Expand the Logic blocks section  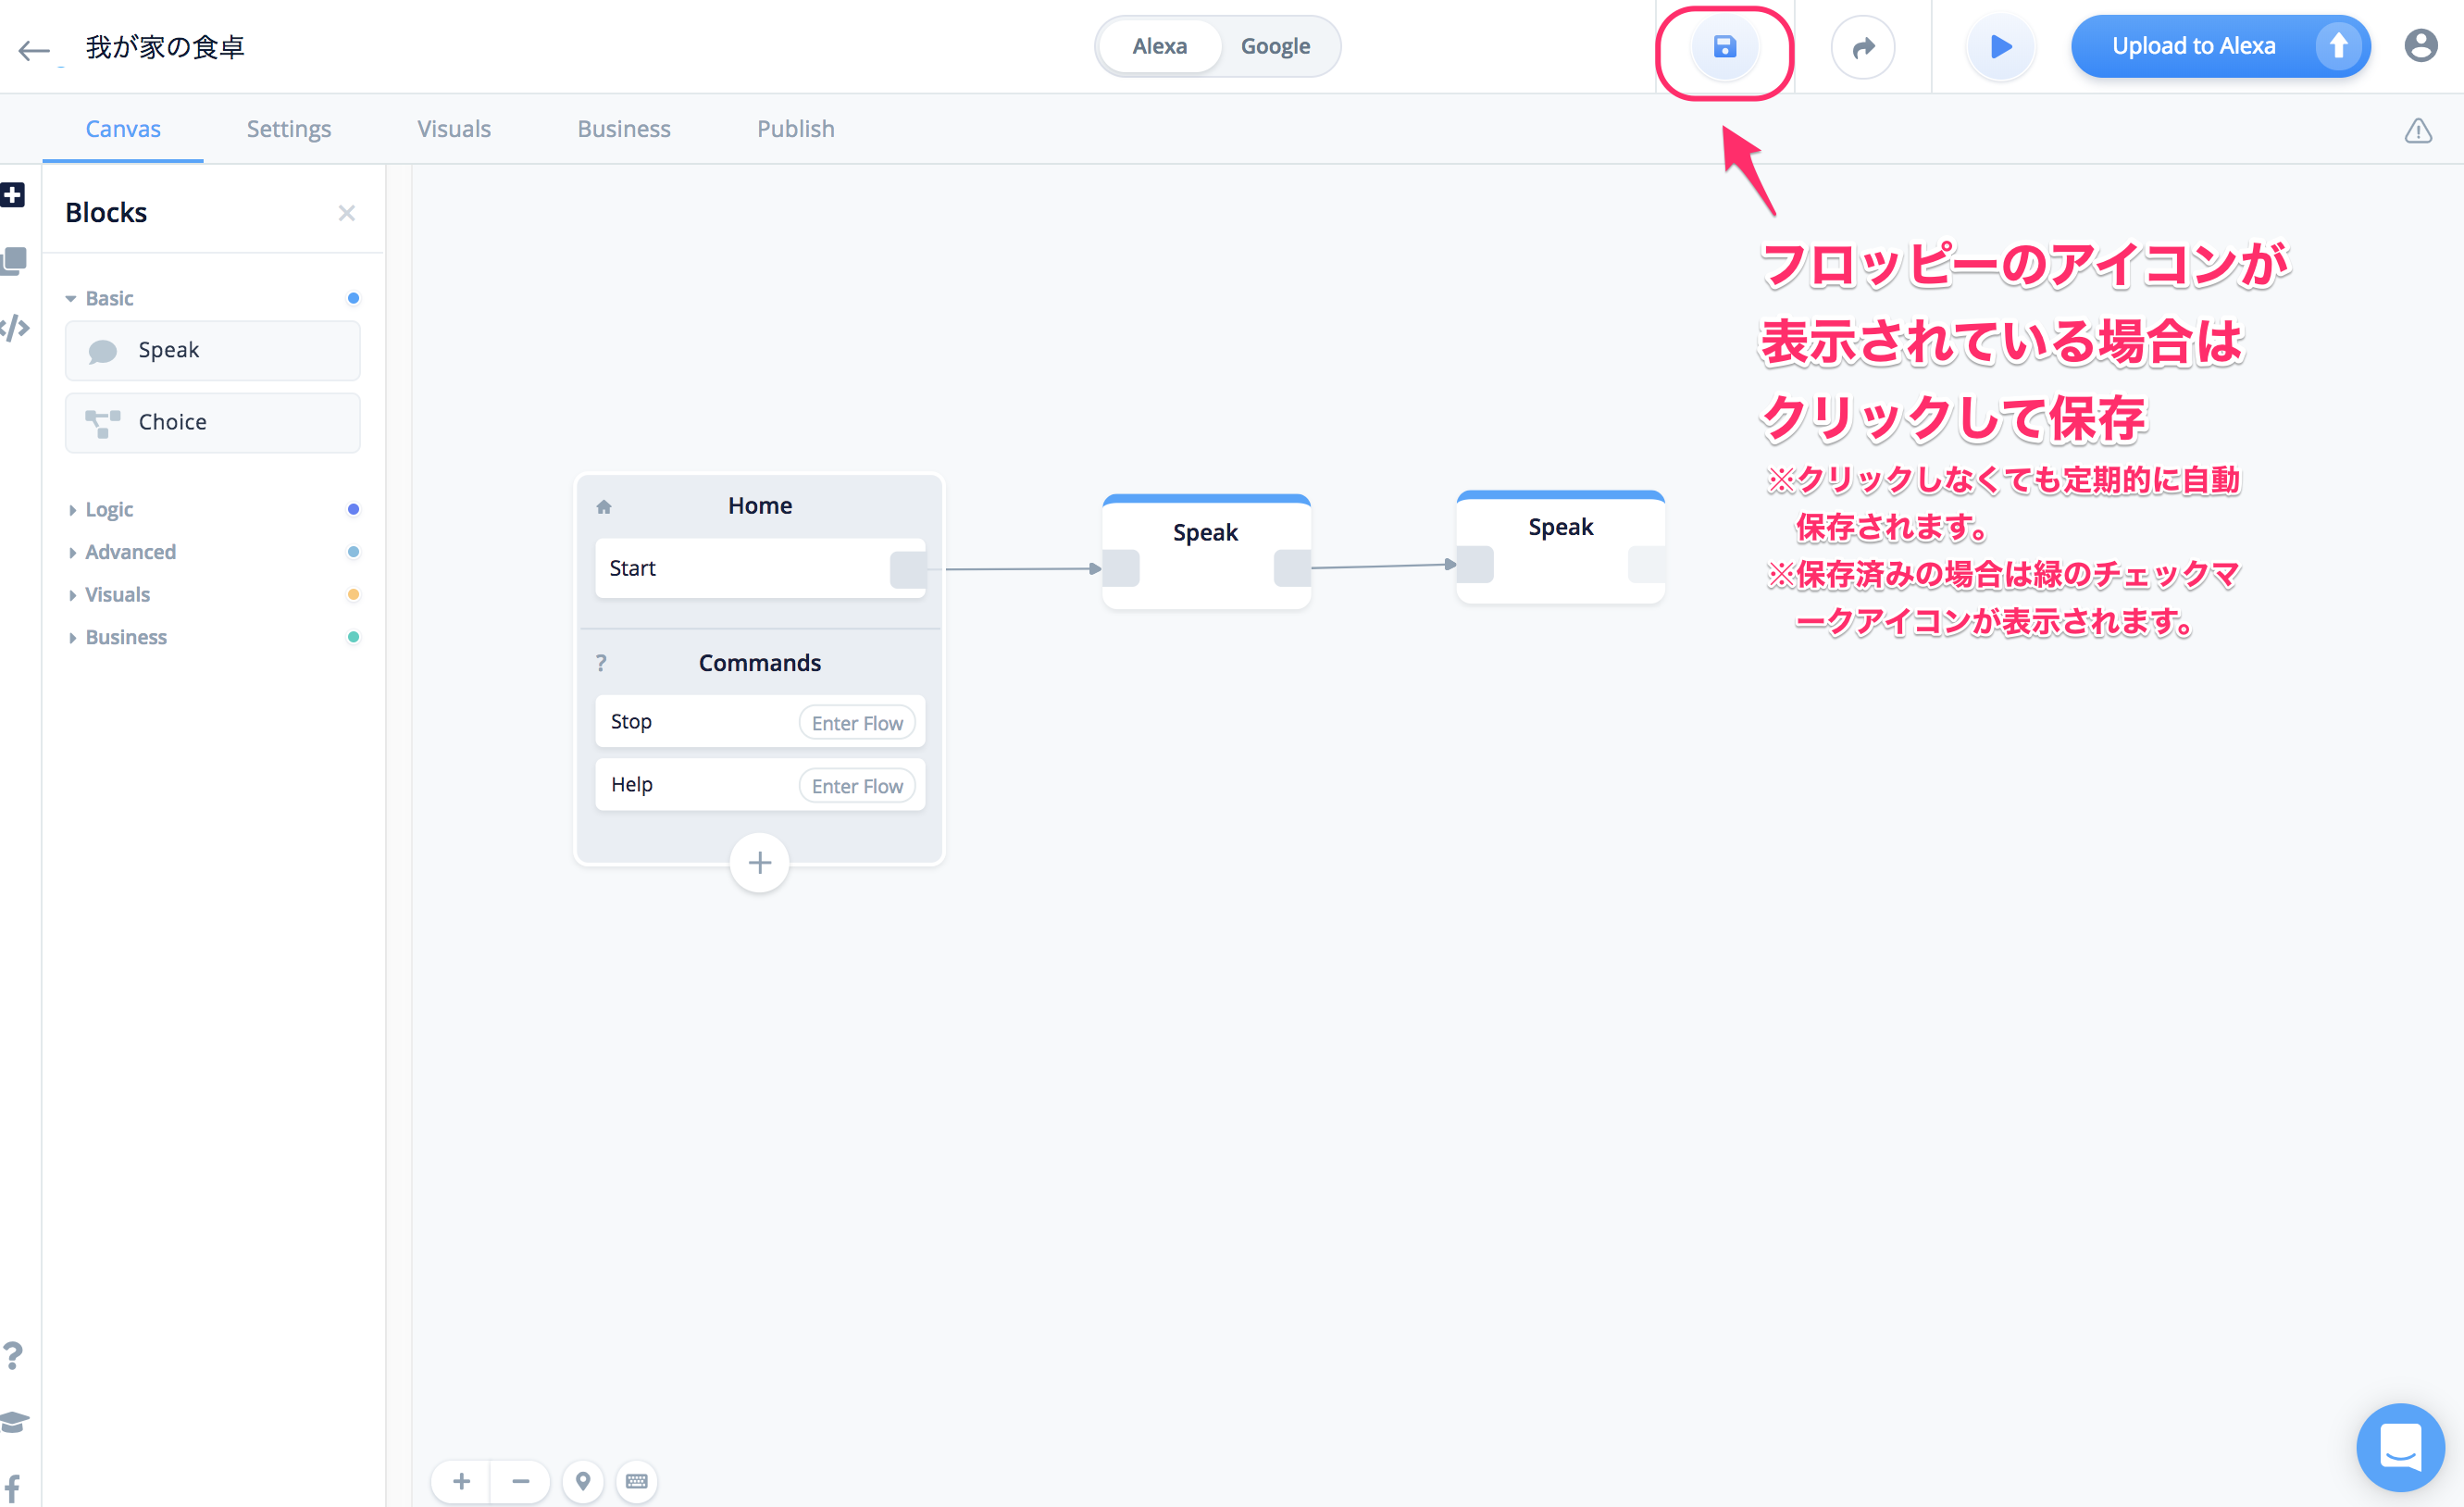pos(108,509)
